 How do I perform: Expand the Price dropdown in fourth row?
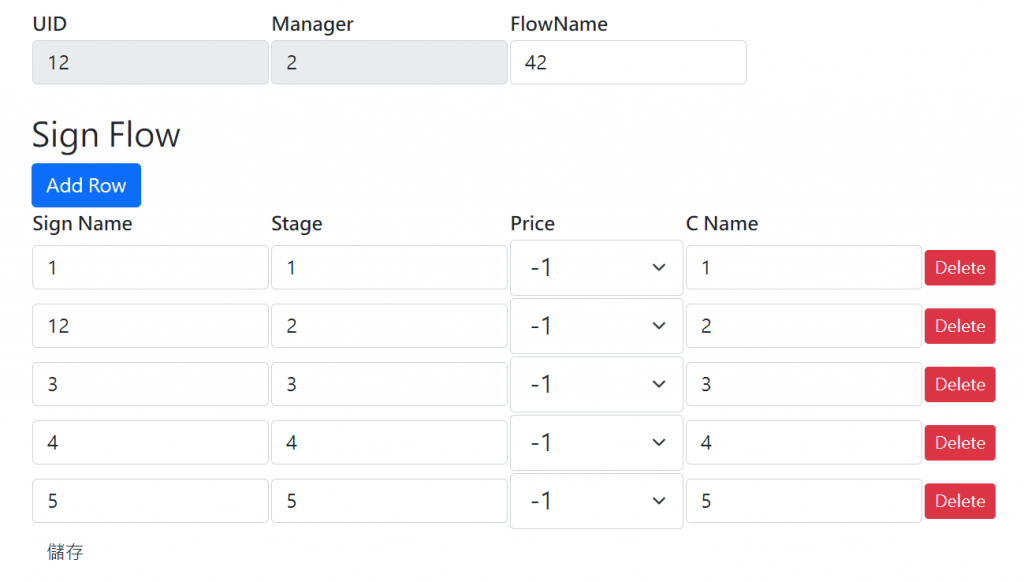tap(596, 443)
